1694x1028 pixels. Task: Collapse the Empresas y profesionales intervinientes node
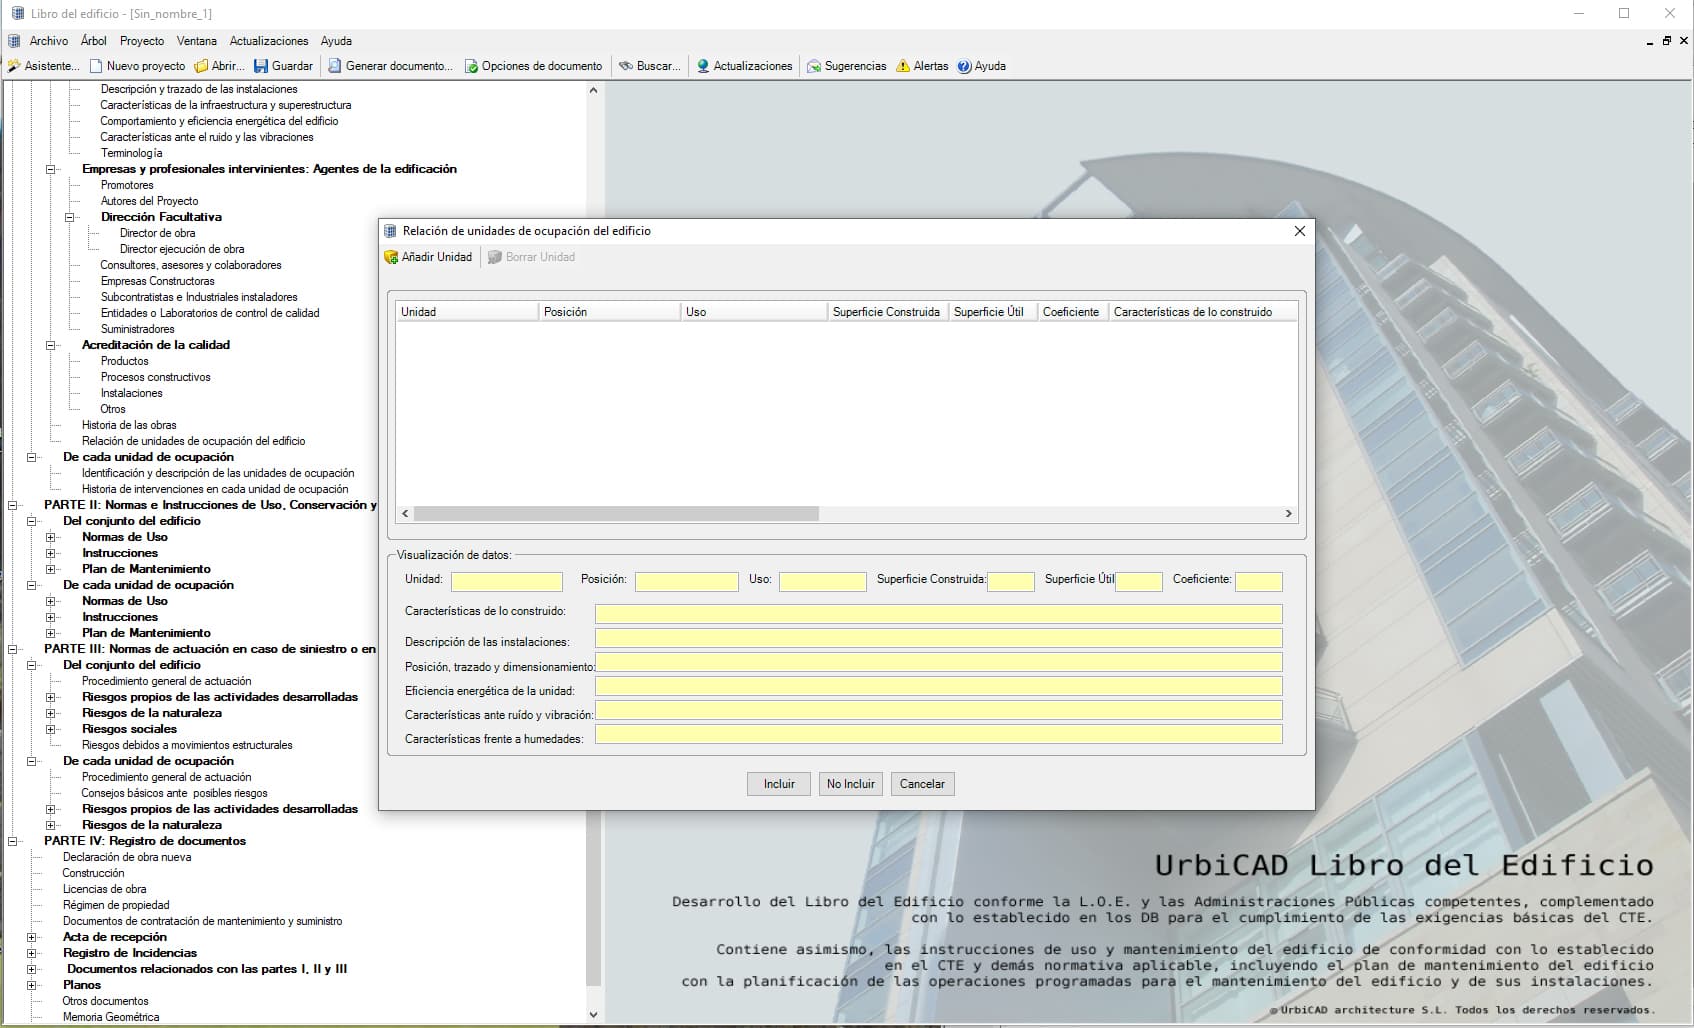coord(51,169)
